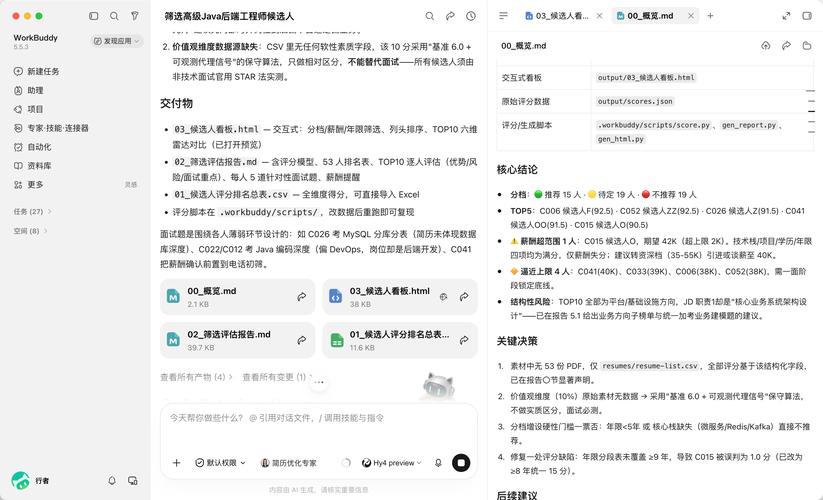Share the 00_概览.md file card

[302, 297]
